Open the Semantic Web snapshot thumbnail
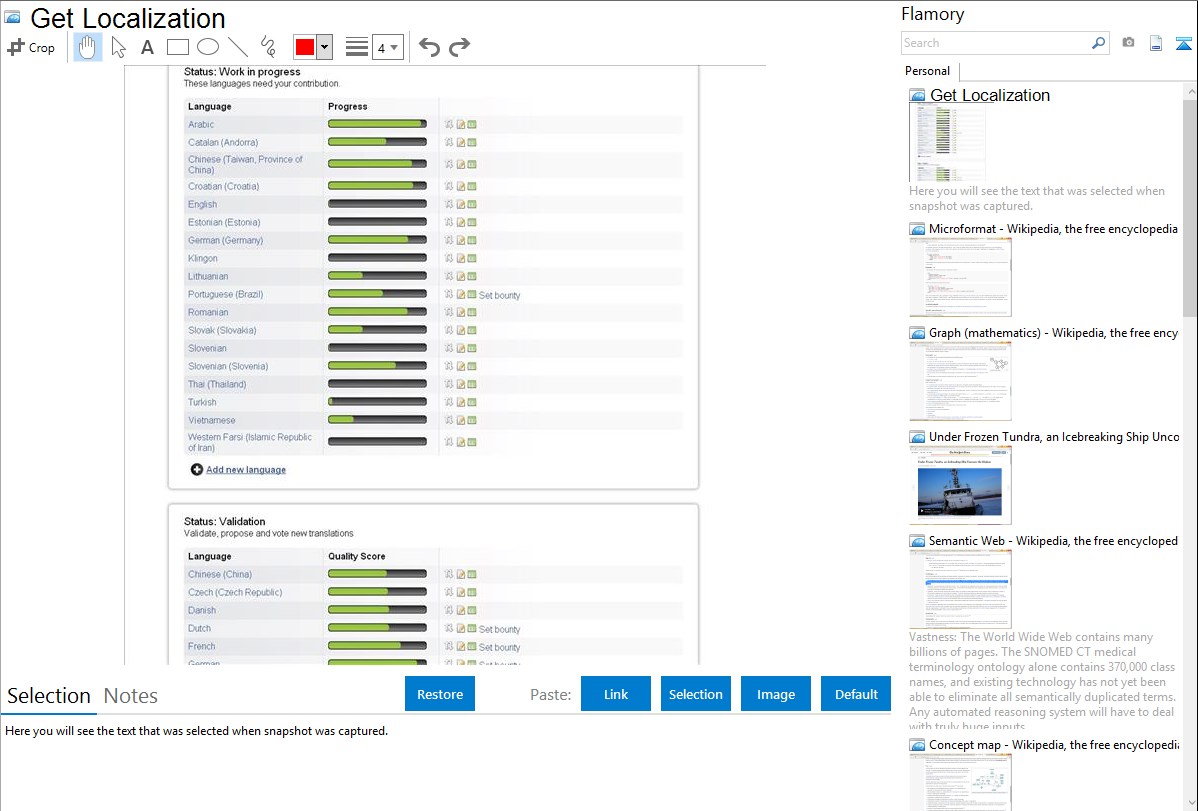Viewport: 1198px width, 811px height. click(960, 588)
